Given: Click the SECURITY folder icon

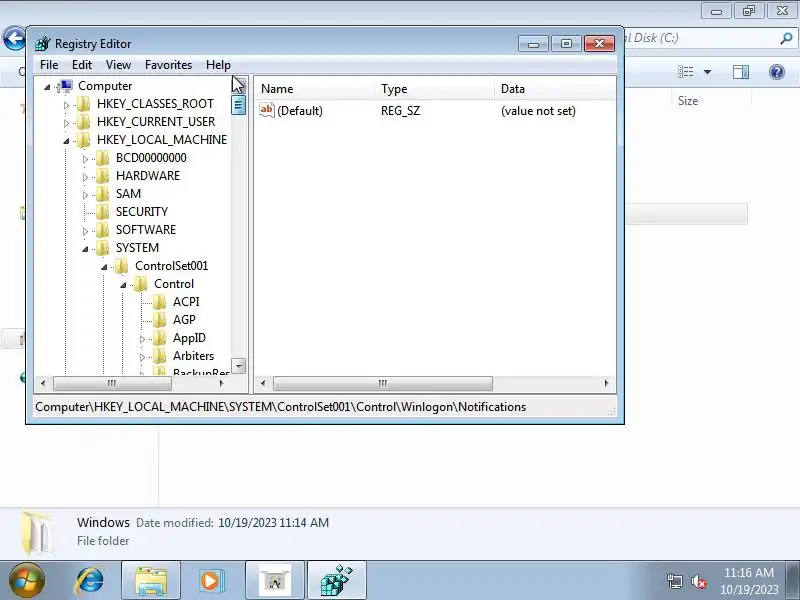Looking at the screenshot, I should (103, 212).
